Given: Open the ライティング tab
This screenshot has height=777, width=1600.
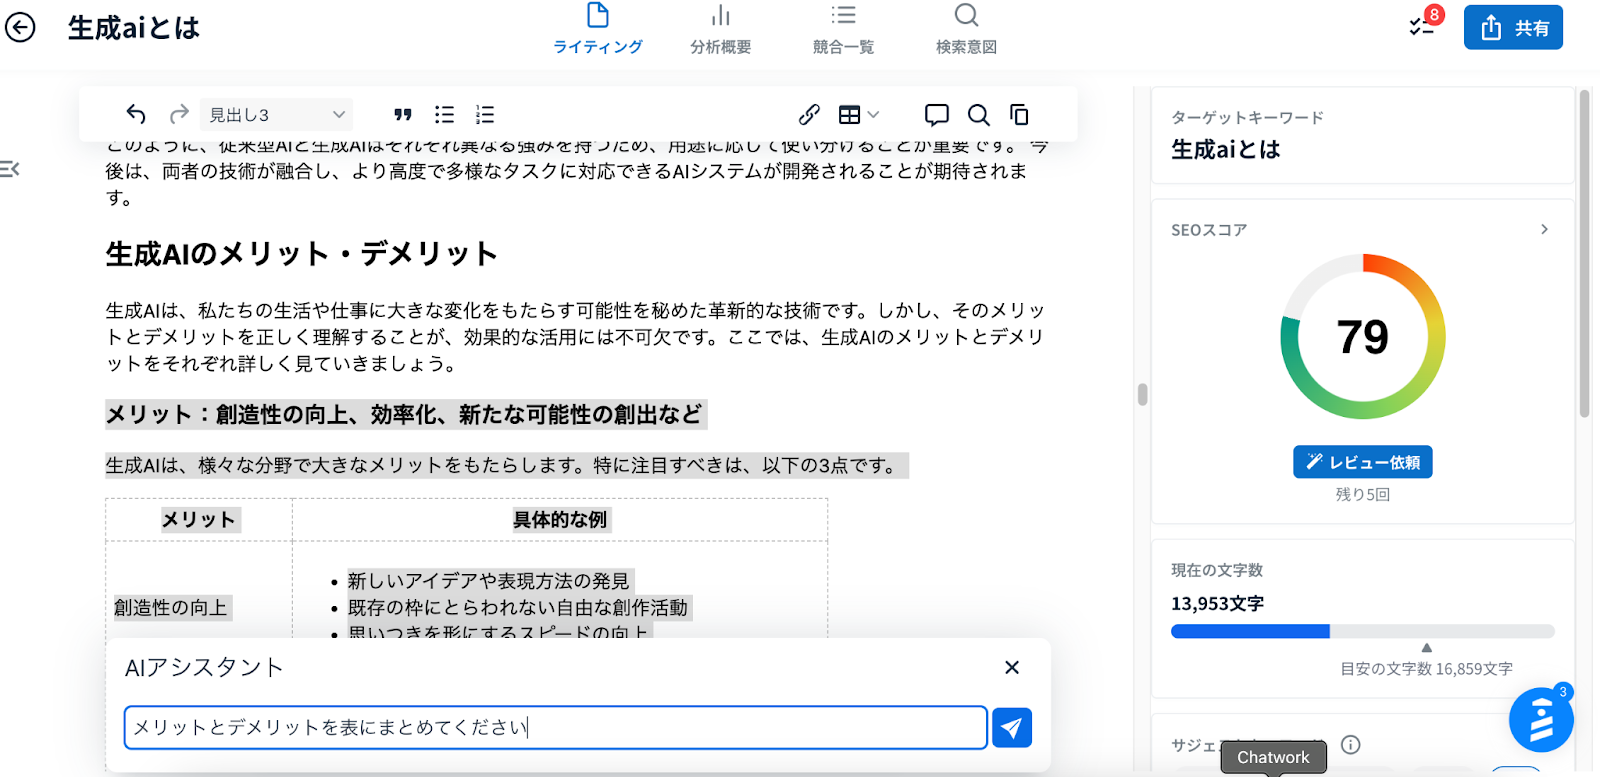Looking at the screenshot, I should pyautogui.click(x=597, y=29).
